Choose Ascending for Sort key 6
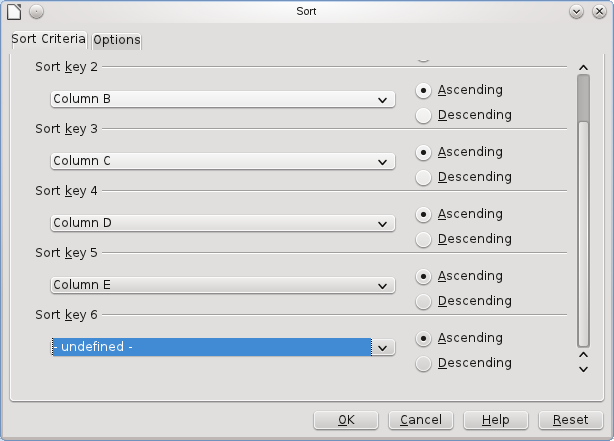 (424, 339)
